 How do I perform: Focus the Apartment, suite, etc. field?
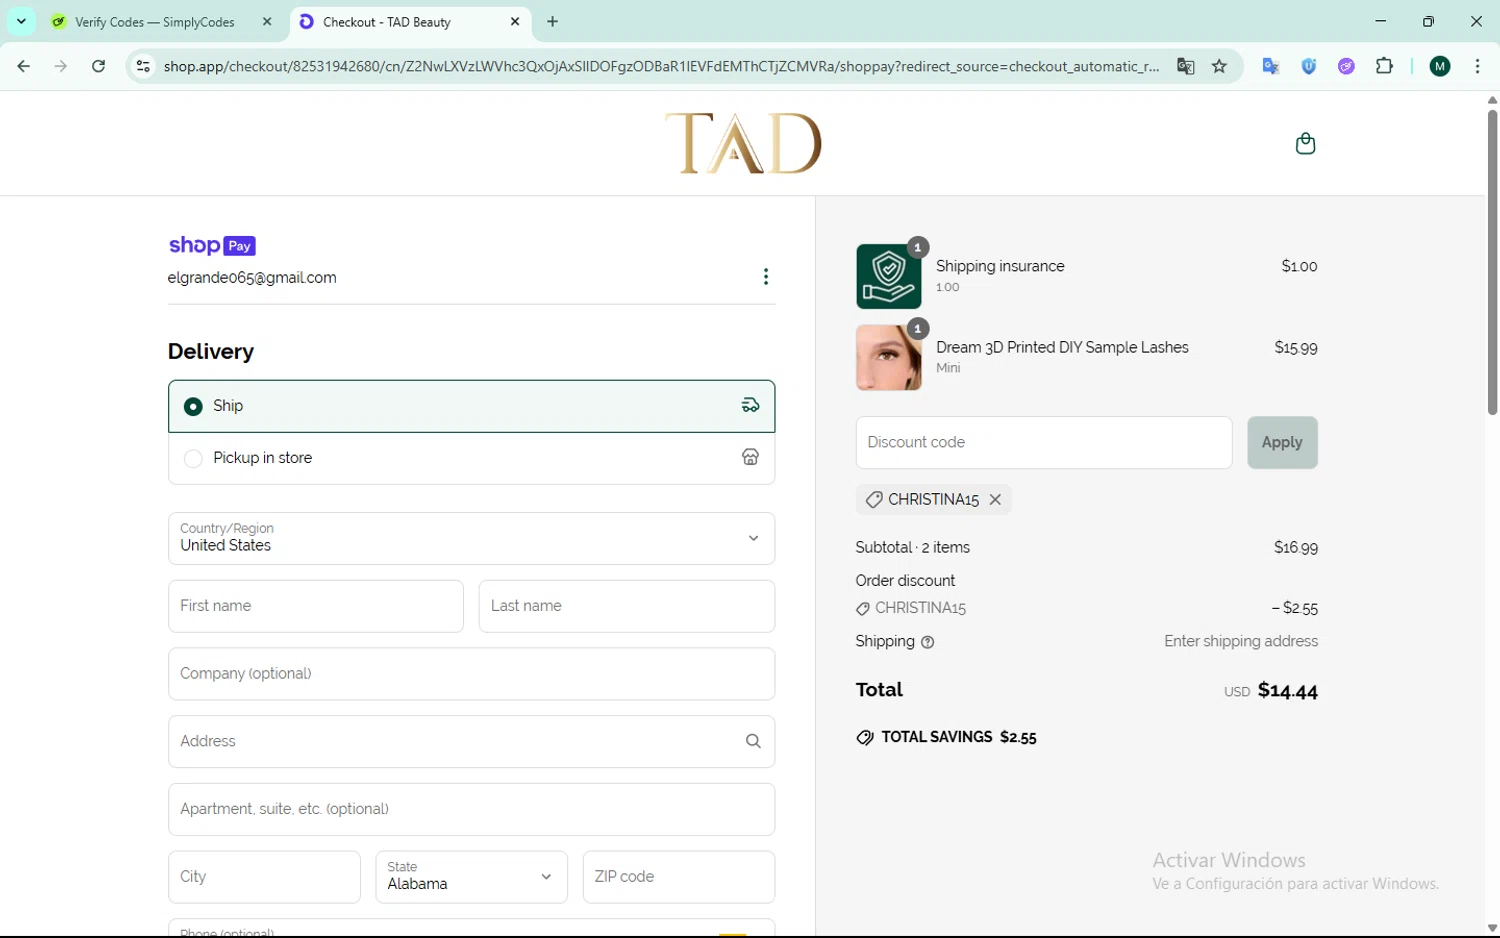pos(471,809)
